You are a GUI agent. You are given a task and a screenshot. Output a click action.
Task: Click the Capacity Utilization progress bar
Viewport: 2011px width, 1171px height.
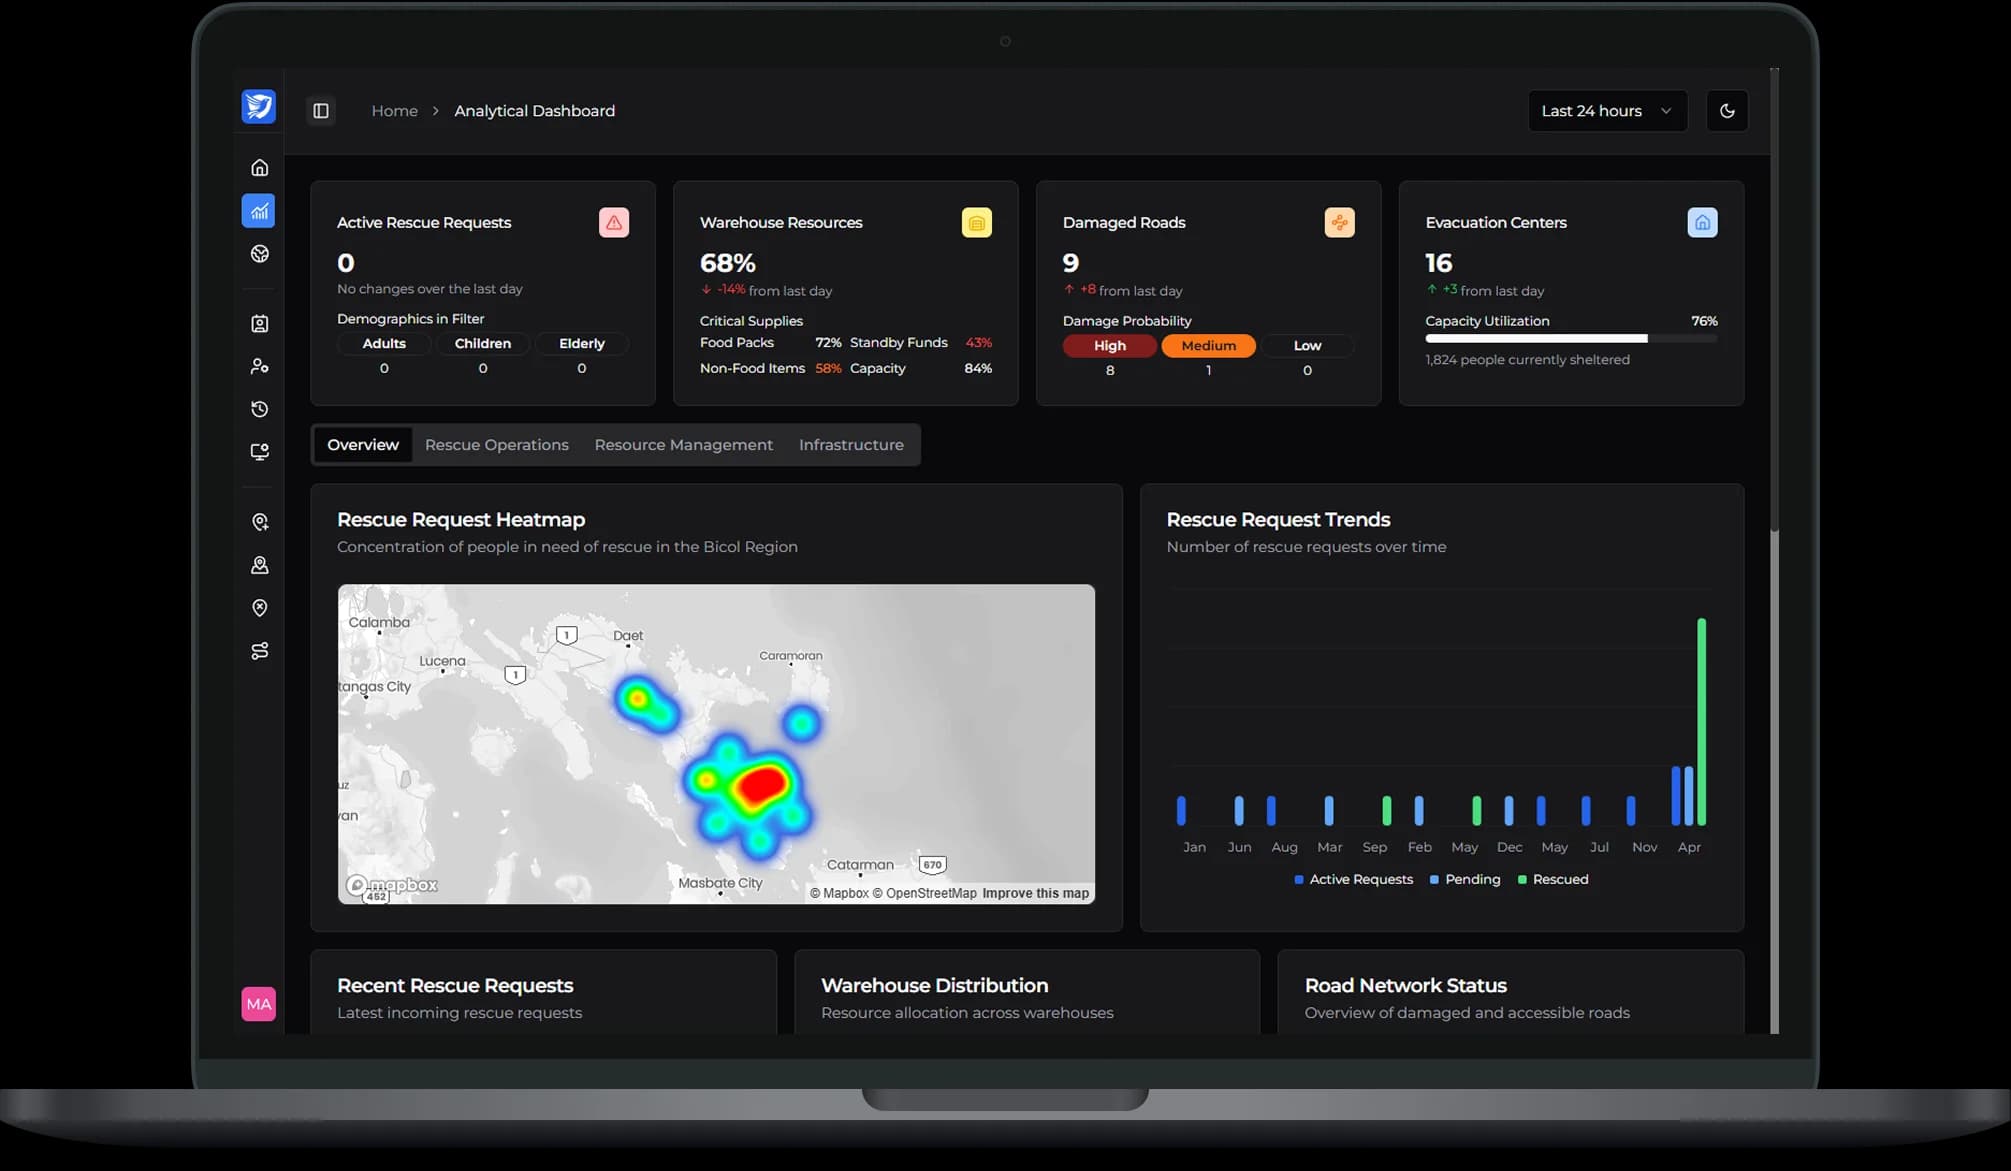tap(1570, 339)
